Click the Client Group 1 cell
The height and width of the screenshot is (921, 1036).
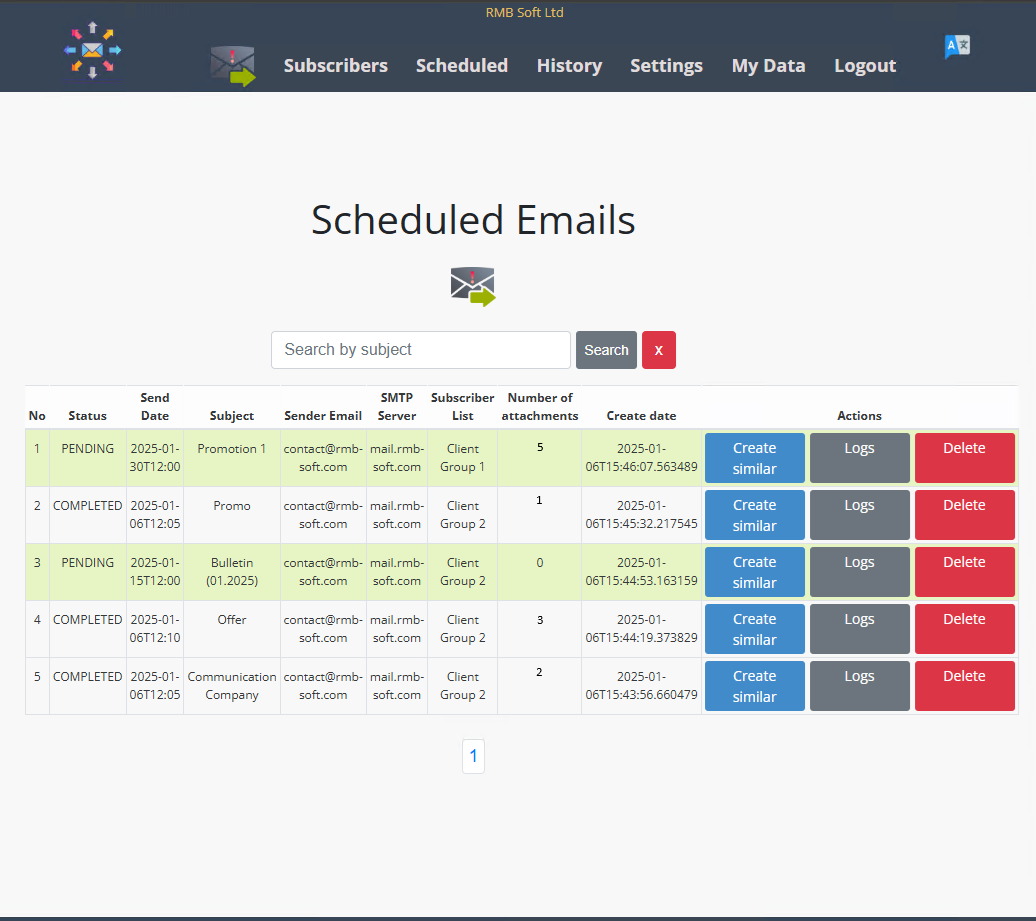click(x=462, y=458)
